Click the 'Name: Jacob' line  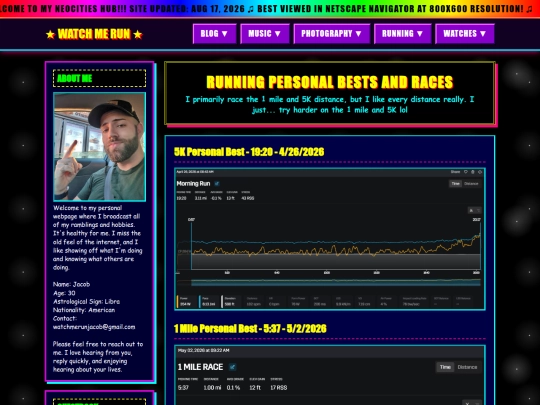pyautogui.click(x=71, y=284)
